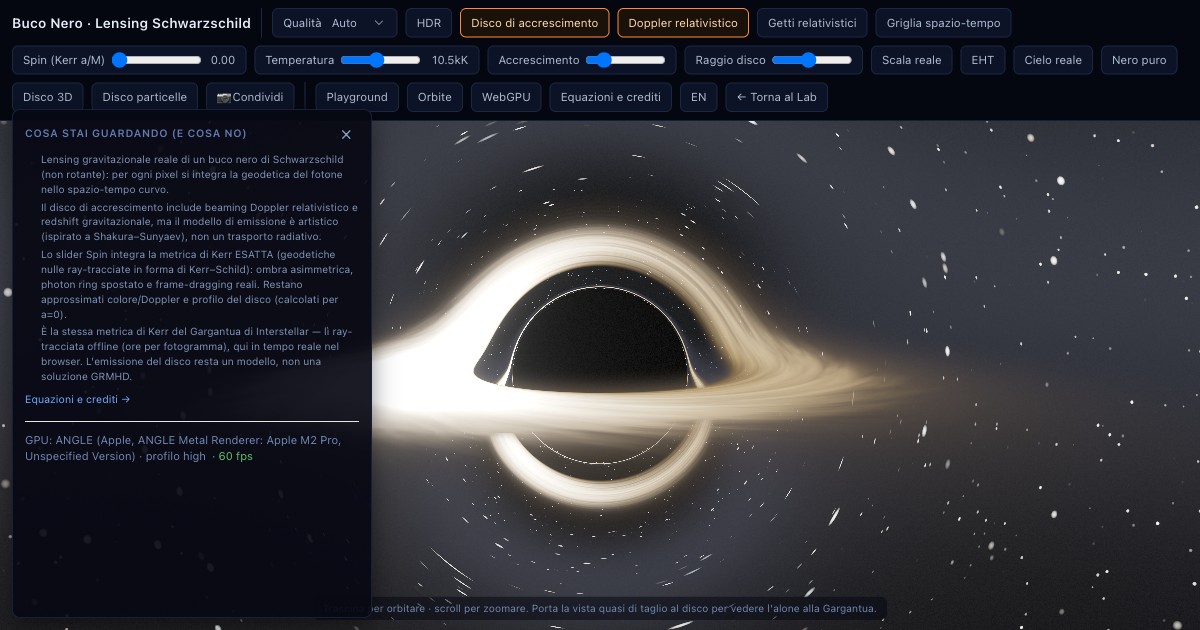Click the Condividi camera button
The image size is (1200, 630).
tap(250, 97)
